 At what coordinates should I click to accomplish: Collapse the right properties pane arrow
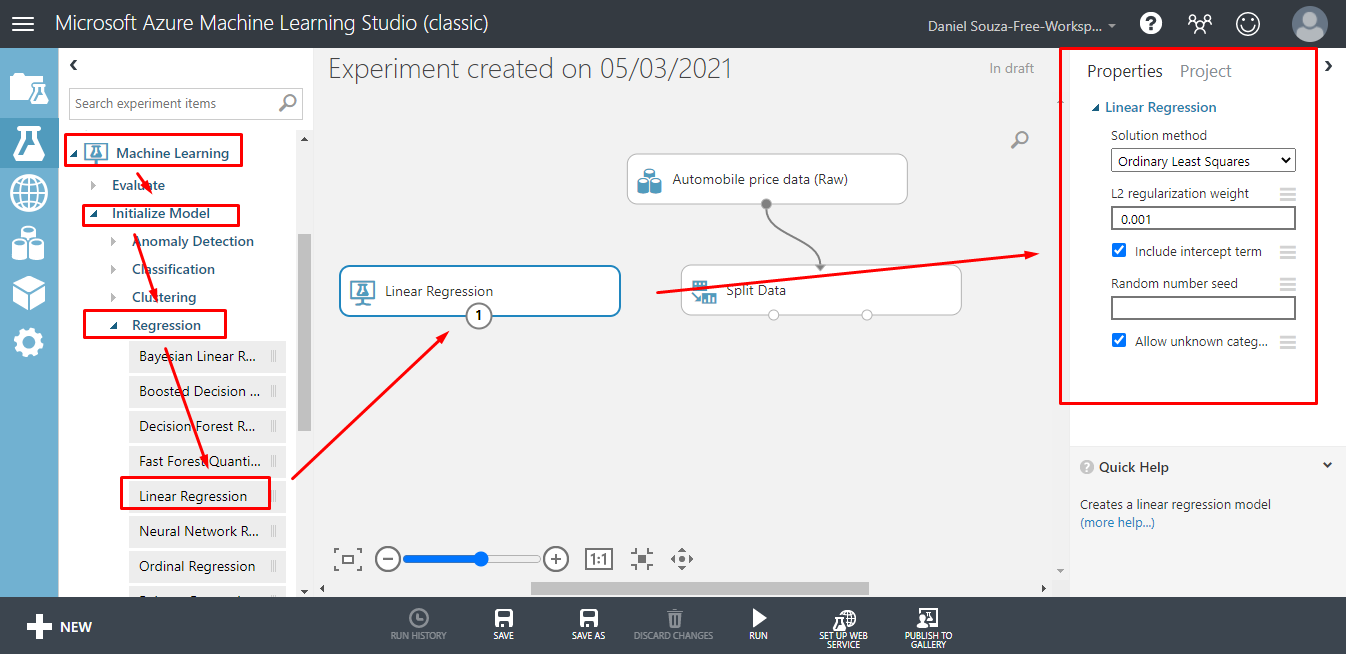1328,66
